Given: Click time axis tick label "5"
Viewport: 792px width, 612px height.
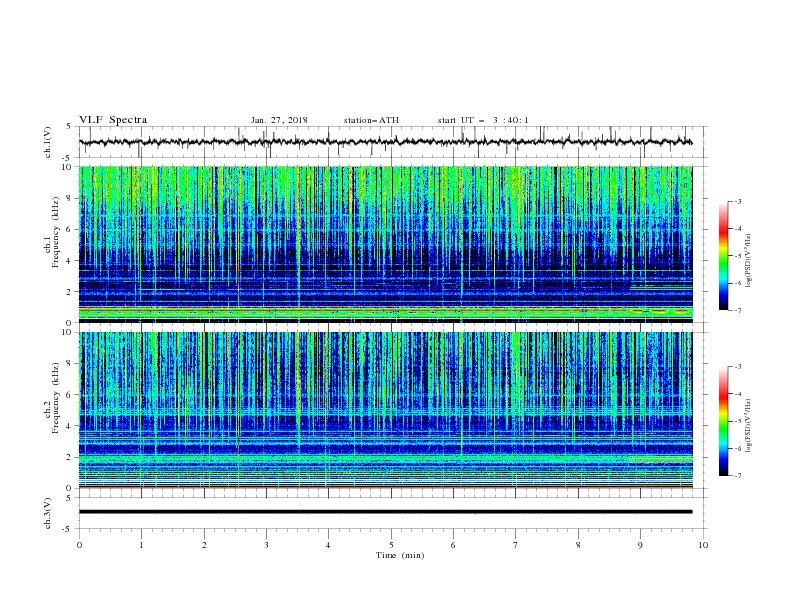Looking at the screenshot, I should click(391, 545).
